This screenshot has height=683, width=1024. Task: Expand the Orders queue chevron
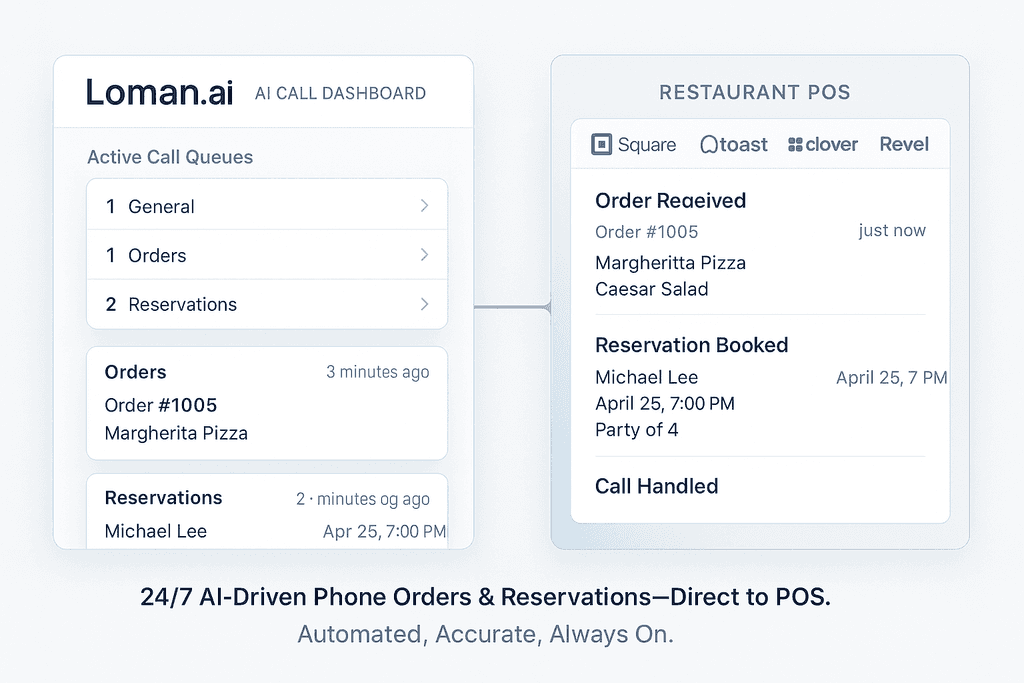424,255
